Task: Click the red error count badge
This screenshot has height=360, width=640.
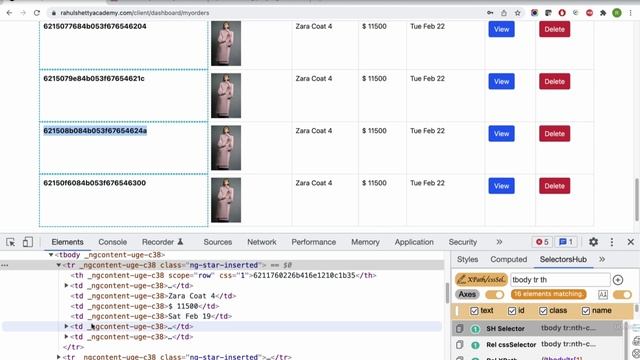Action: coord(542,242)
